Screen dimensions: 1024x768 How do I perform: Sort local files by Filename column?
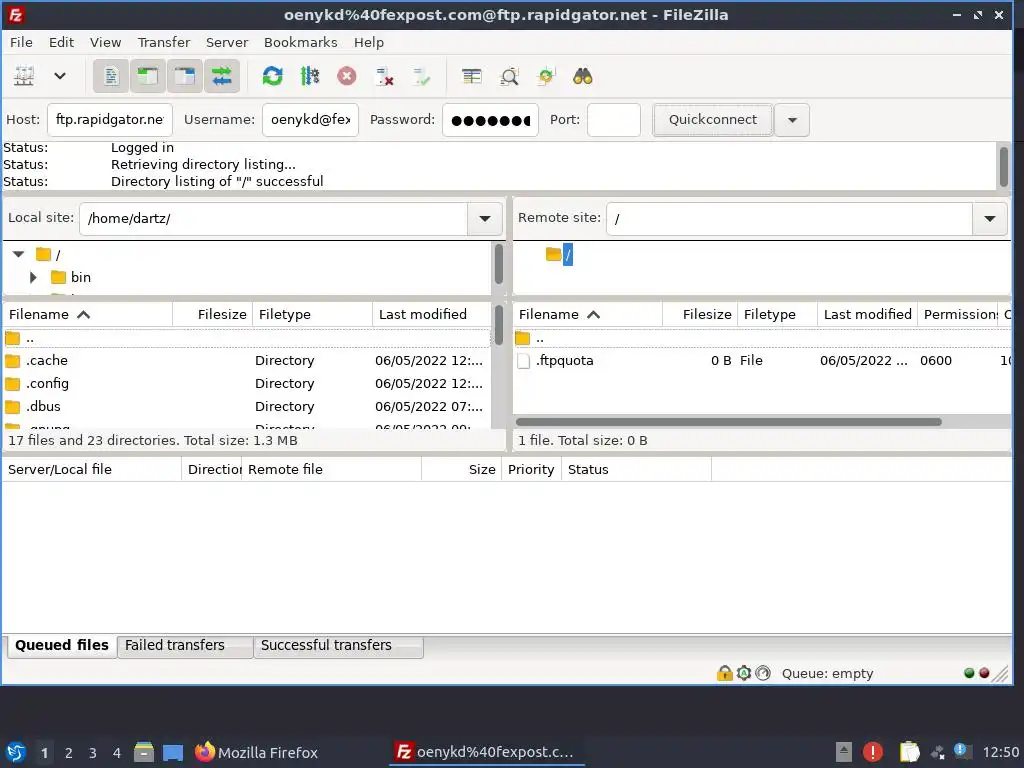point(88,314)
